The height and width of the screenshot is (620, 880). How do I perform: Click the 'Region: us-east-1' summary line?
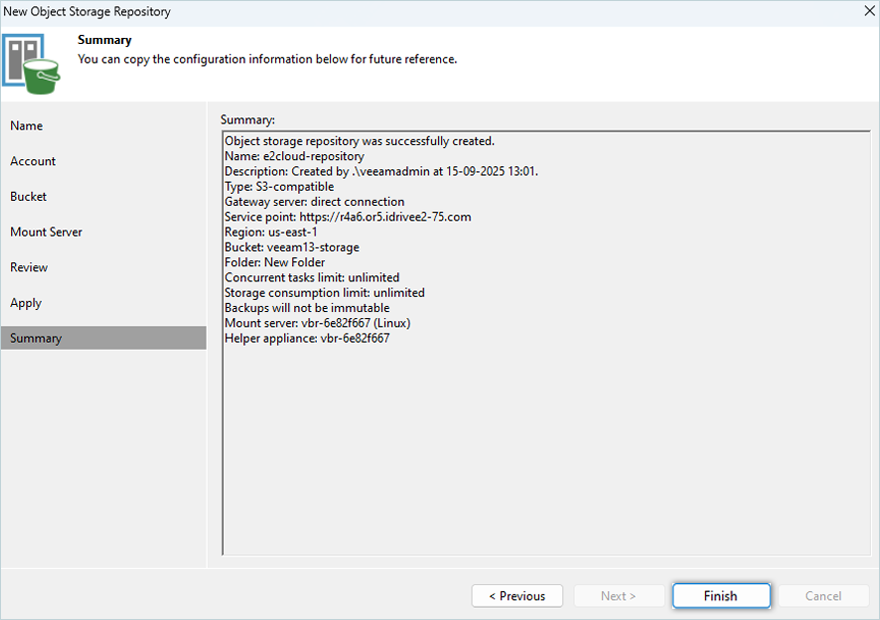271,232
